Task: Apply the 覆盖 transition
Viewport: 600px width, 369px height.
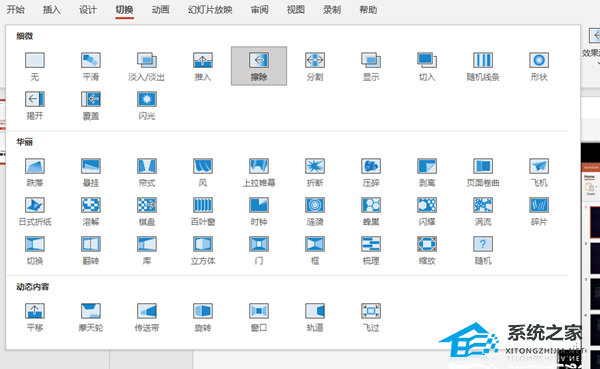Action: [x=91, y=105]
